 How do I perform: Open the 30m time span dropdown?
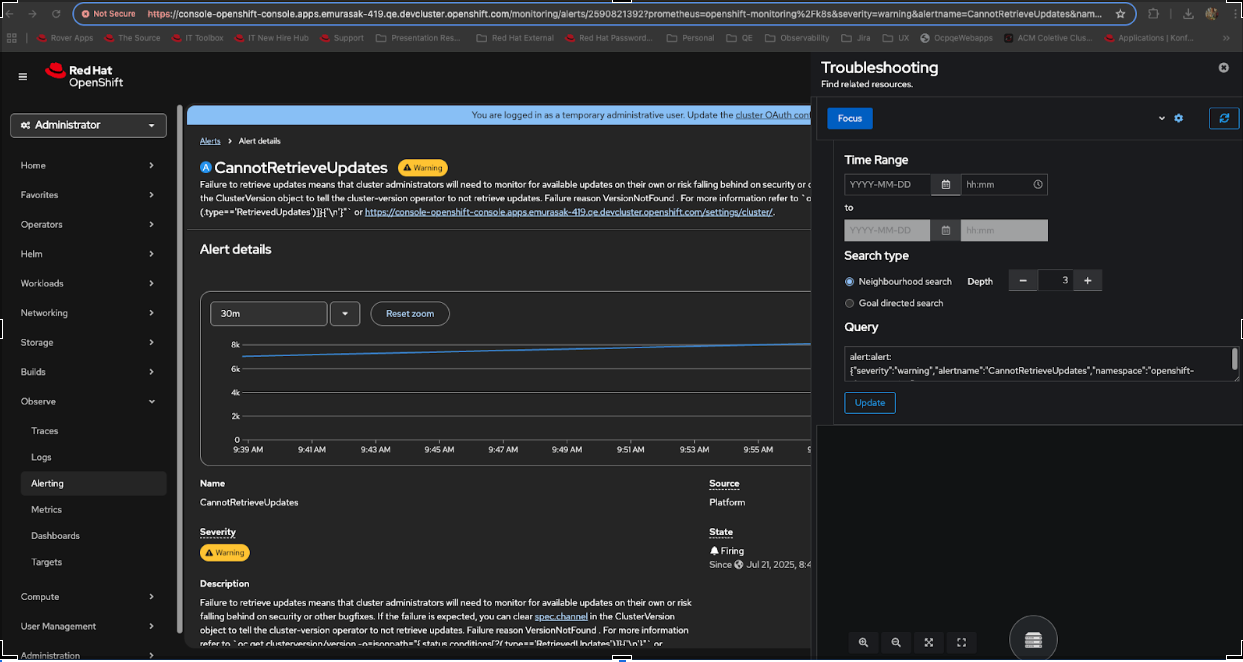[344, 313]
